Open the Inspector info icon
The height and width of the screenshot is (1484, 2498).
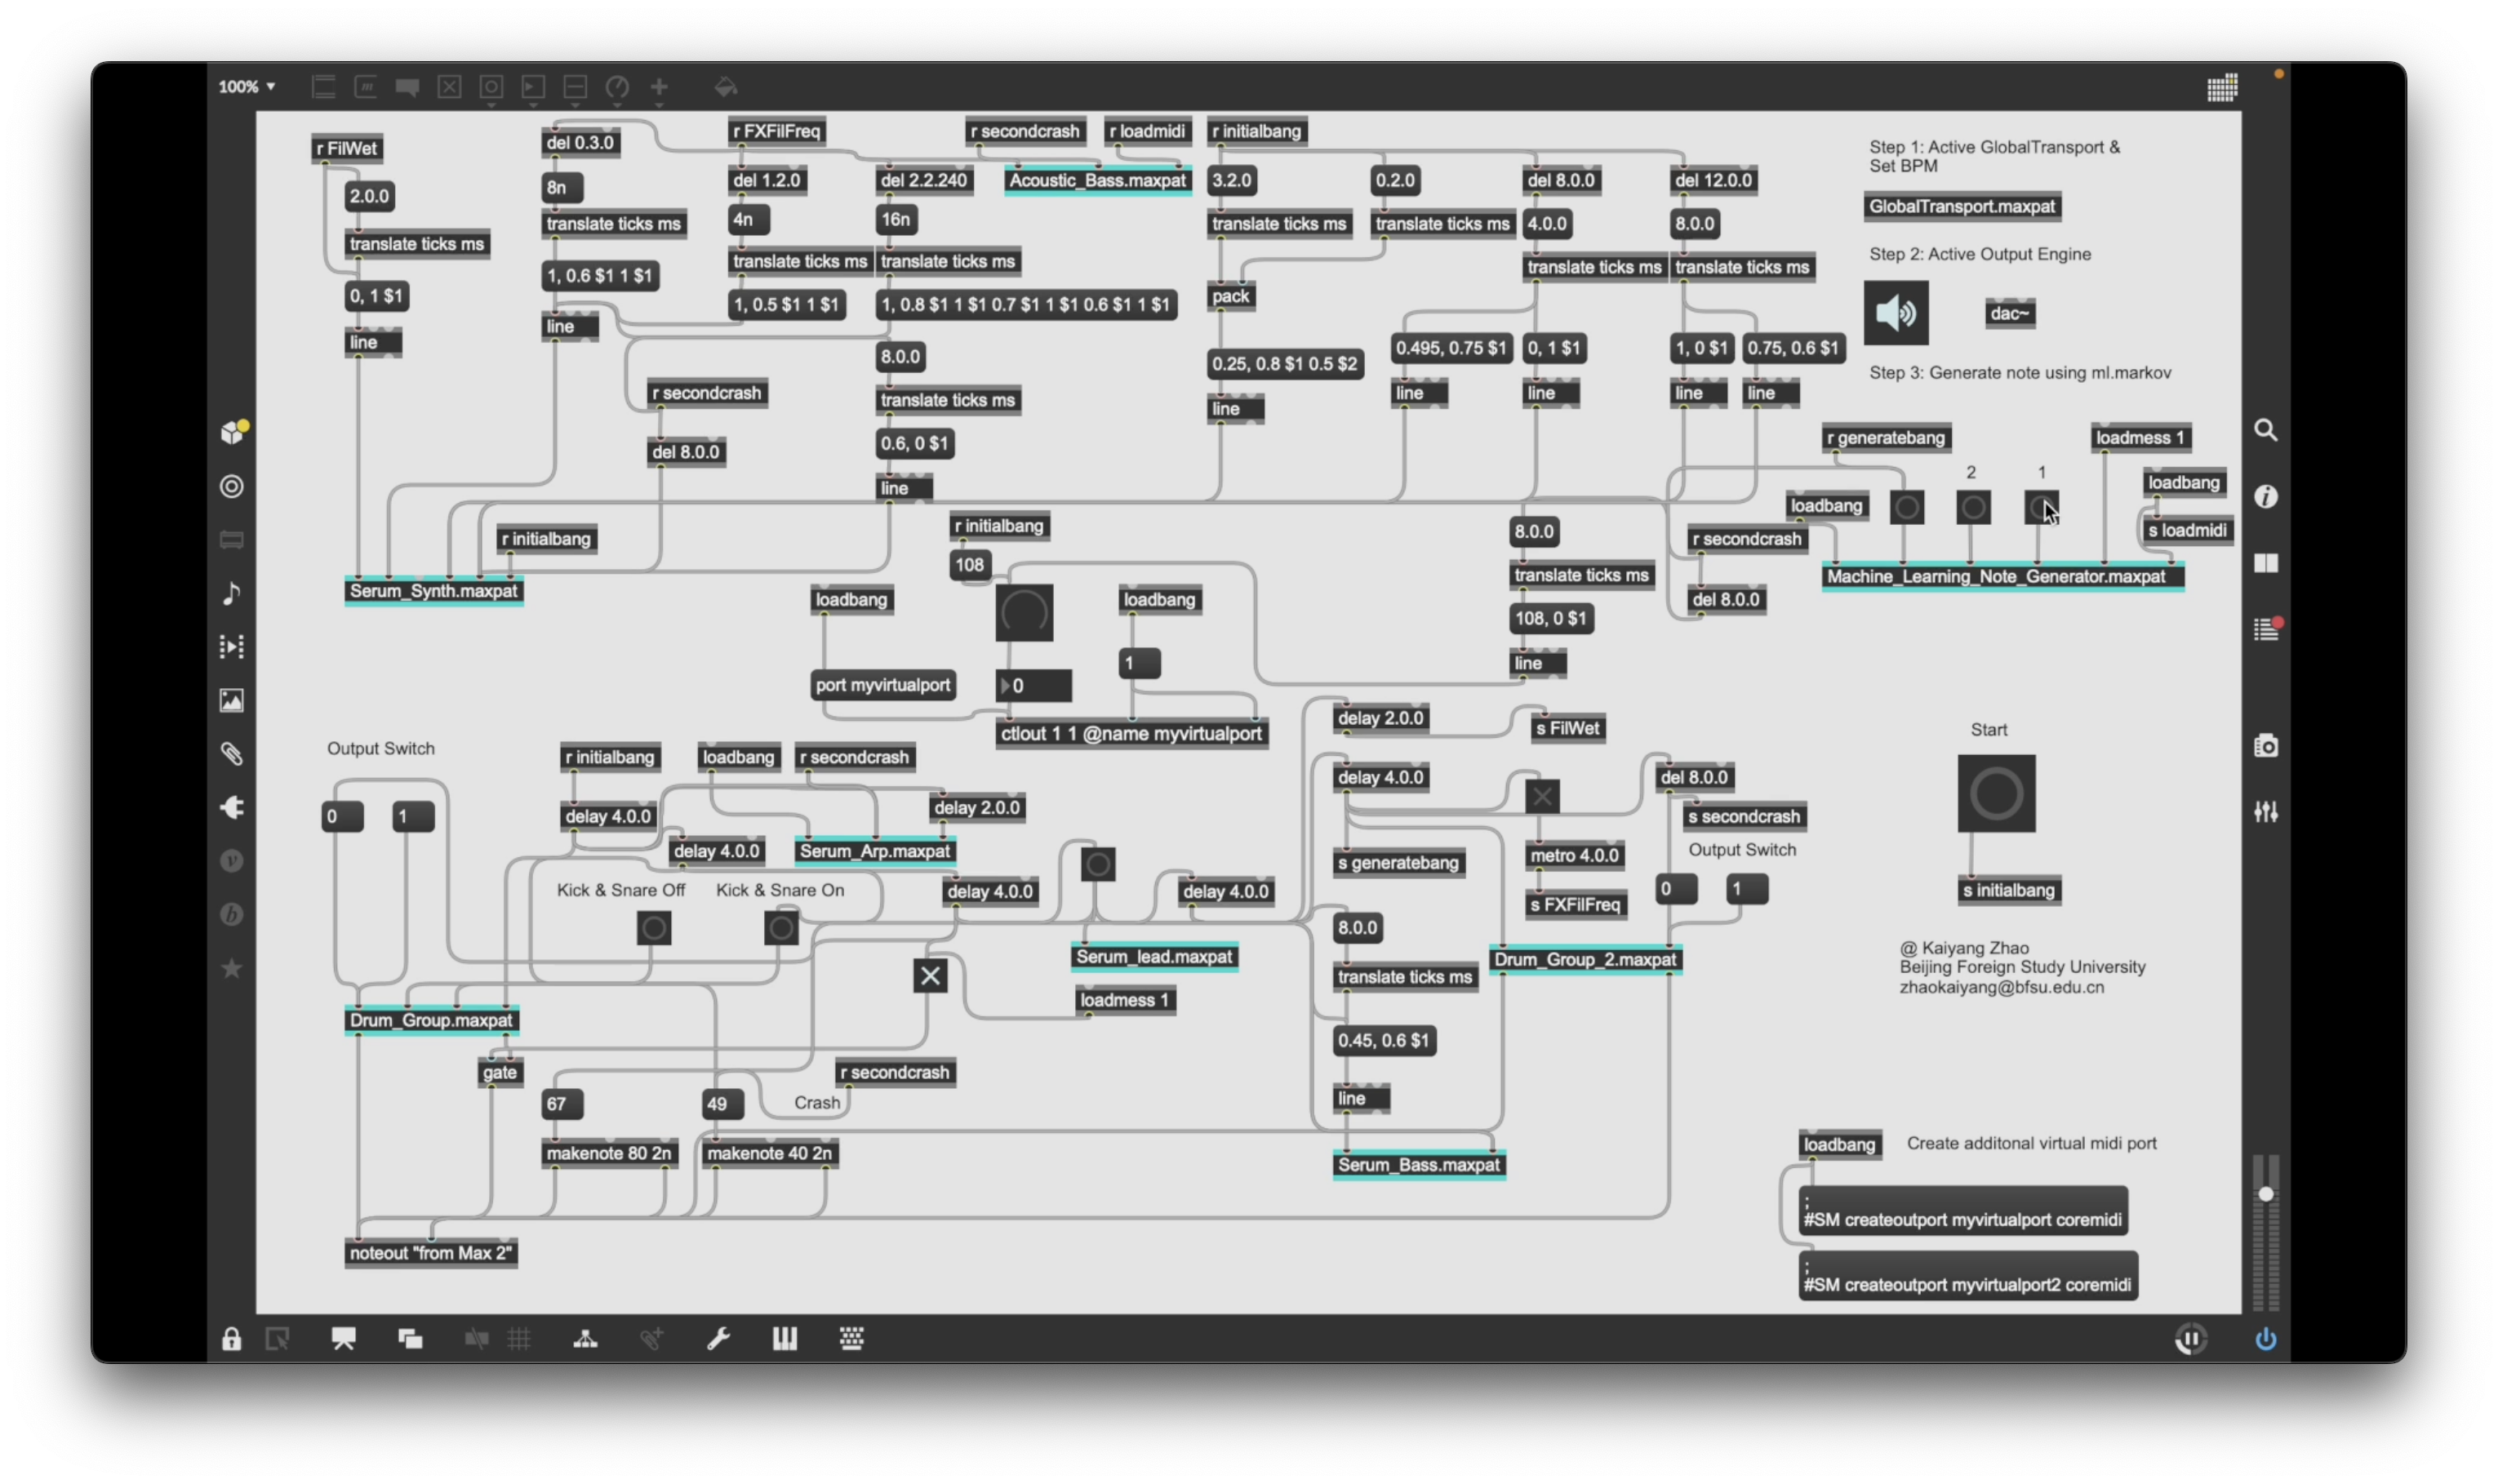click(2265, 496)
